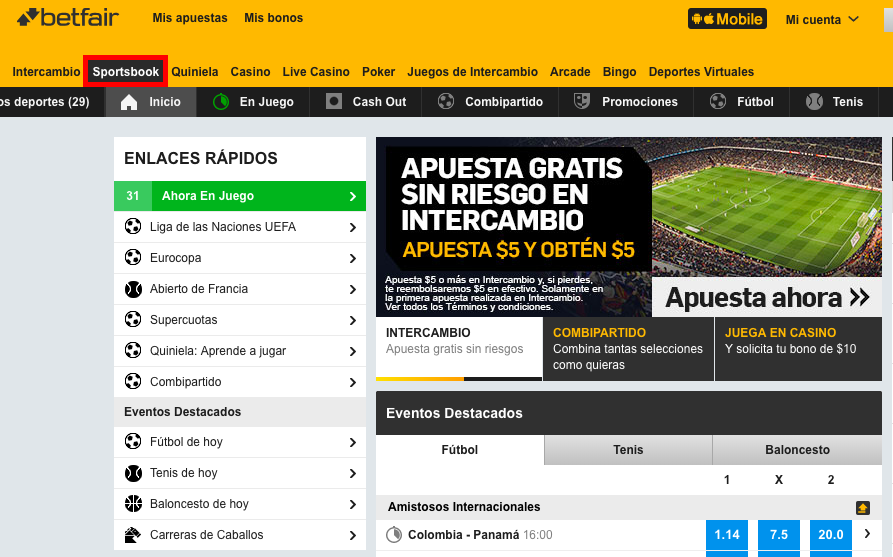Click Ver todos los Términos y condiciones text
This screenshot has height=557, width=893.
point(469,307)
